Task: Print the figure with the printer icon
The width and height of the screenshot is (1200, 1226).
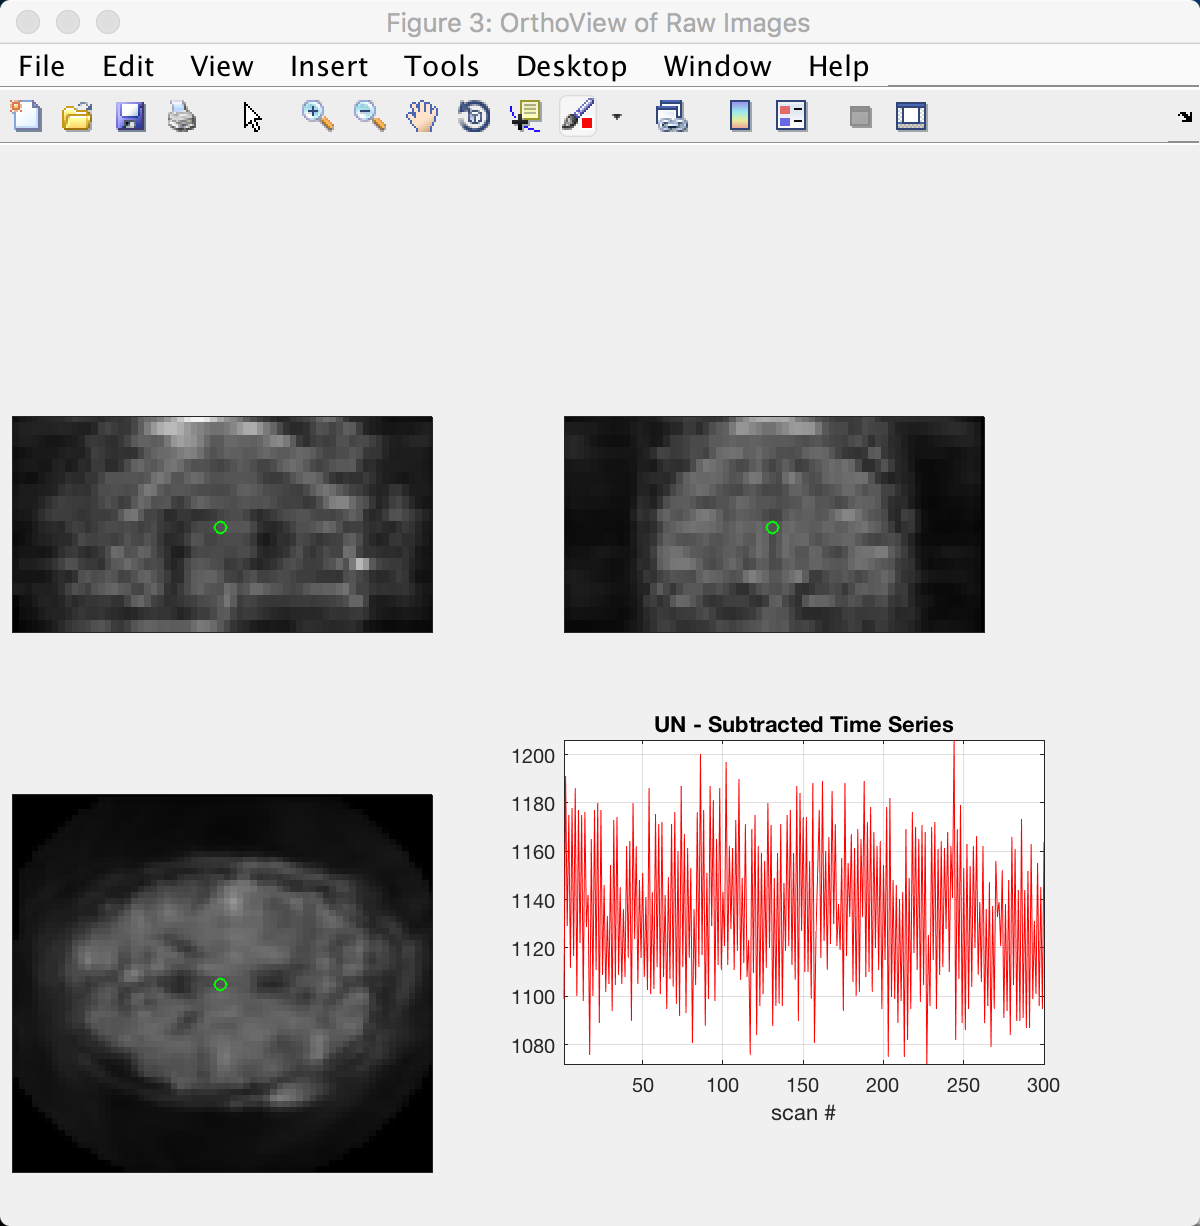Action: tap(182, 117)
